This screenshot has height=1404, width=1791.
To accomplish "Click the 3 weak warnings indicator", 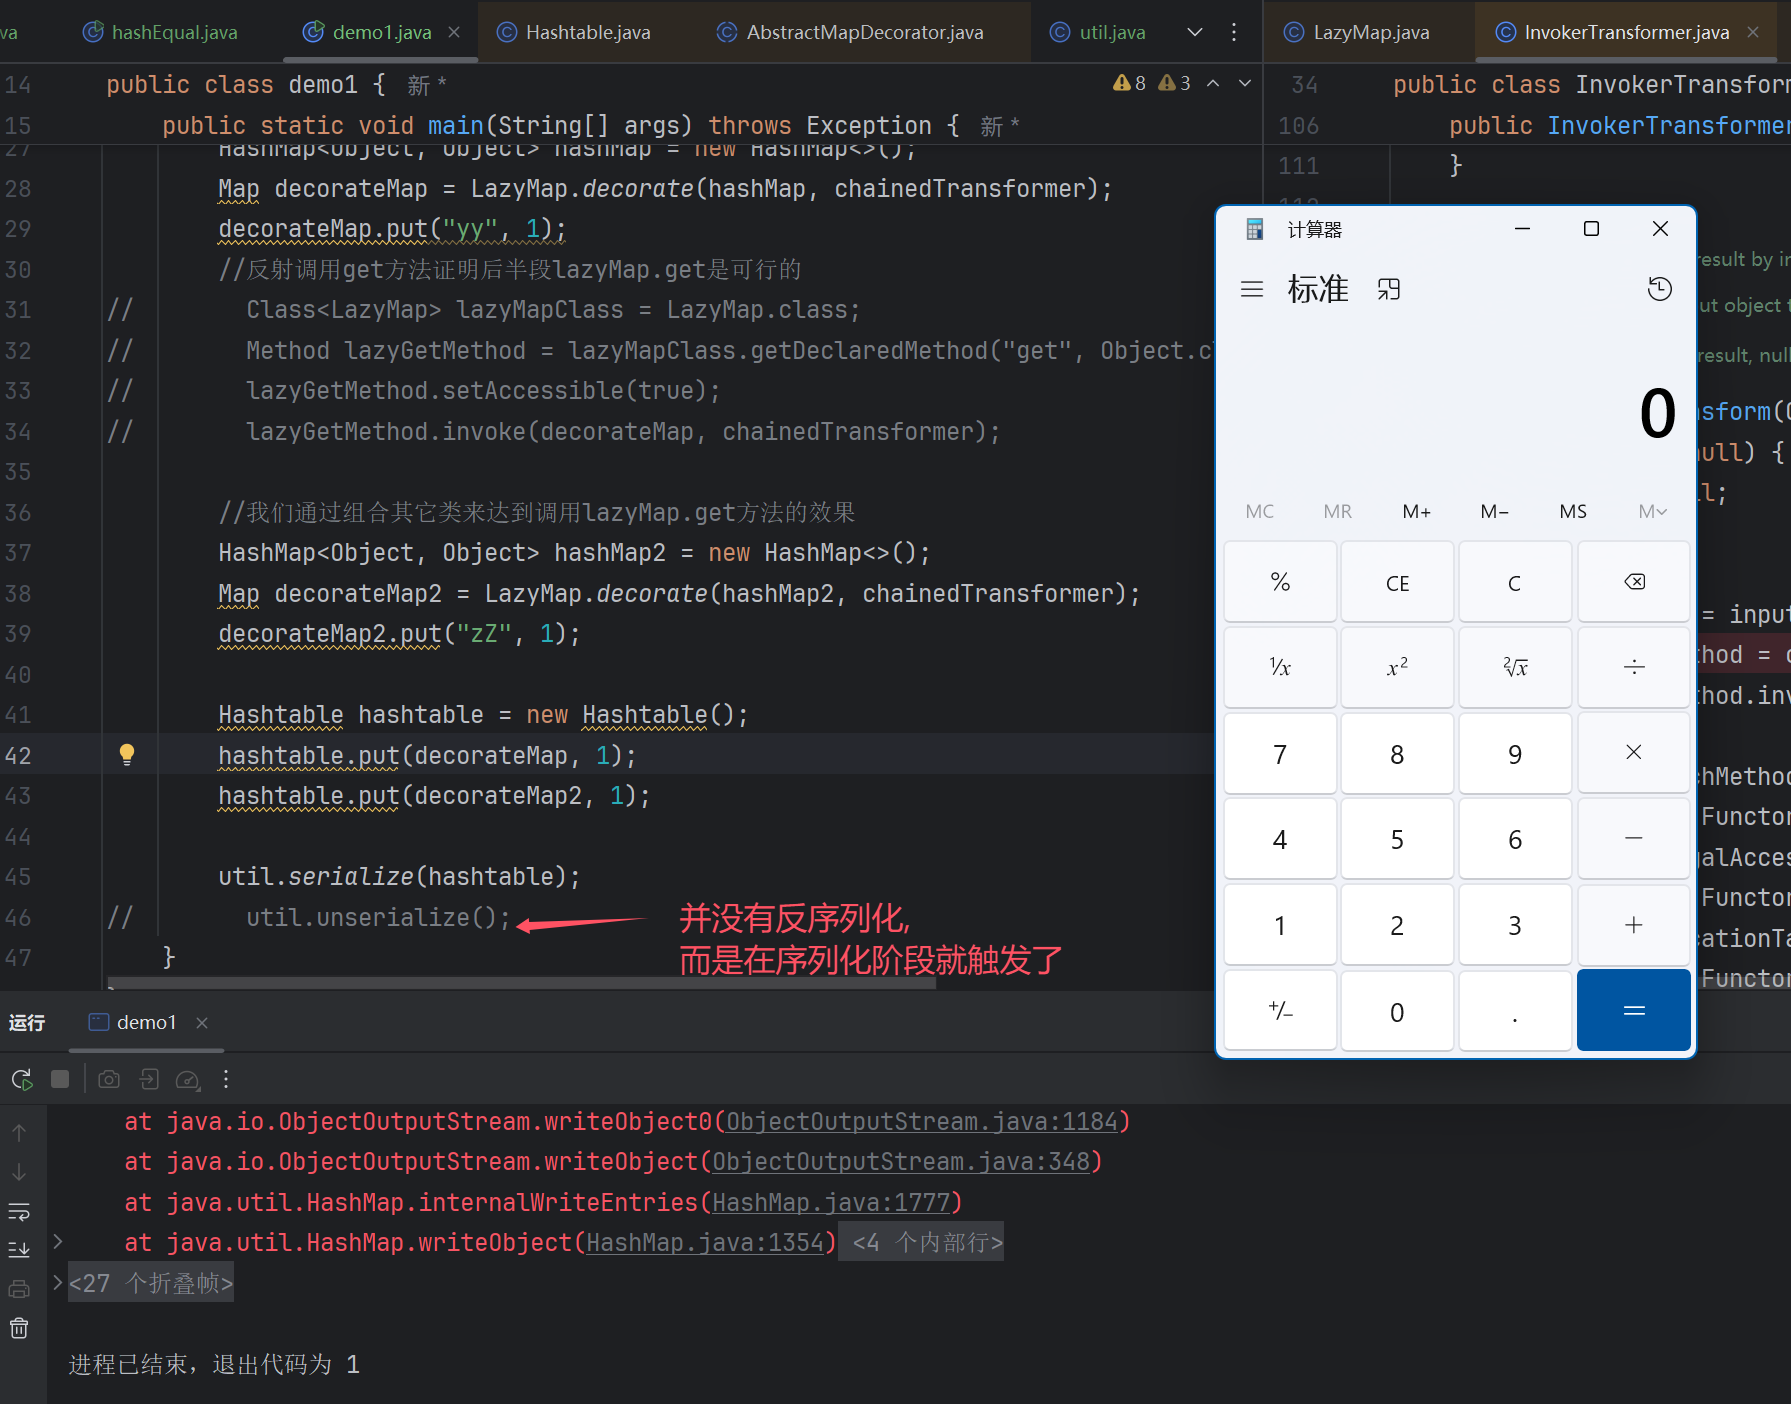I will (1175, 83).
